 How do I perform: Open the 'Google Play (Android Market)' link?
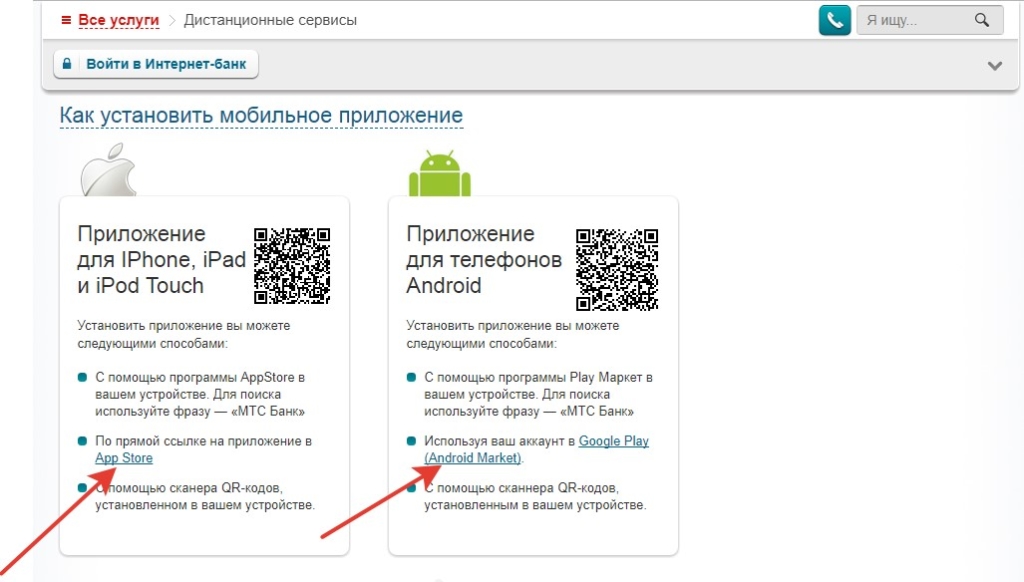coord(537,449)
